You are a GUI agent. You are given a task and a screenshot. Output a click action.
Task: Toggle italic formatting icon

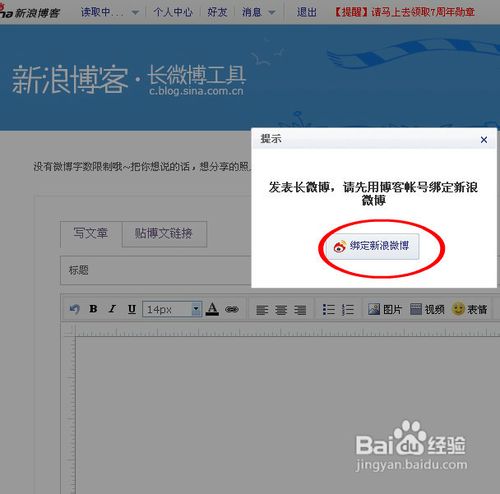coord(112,309)
